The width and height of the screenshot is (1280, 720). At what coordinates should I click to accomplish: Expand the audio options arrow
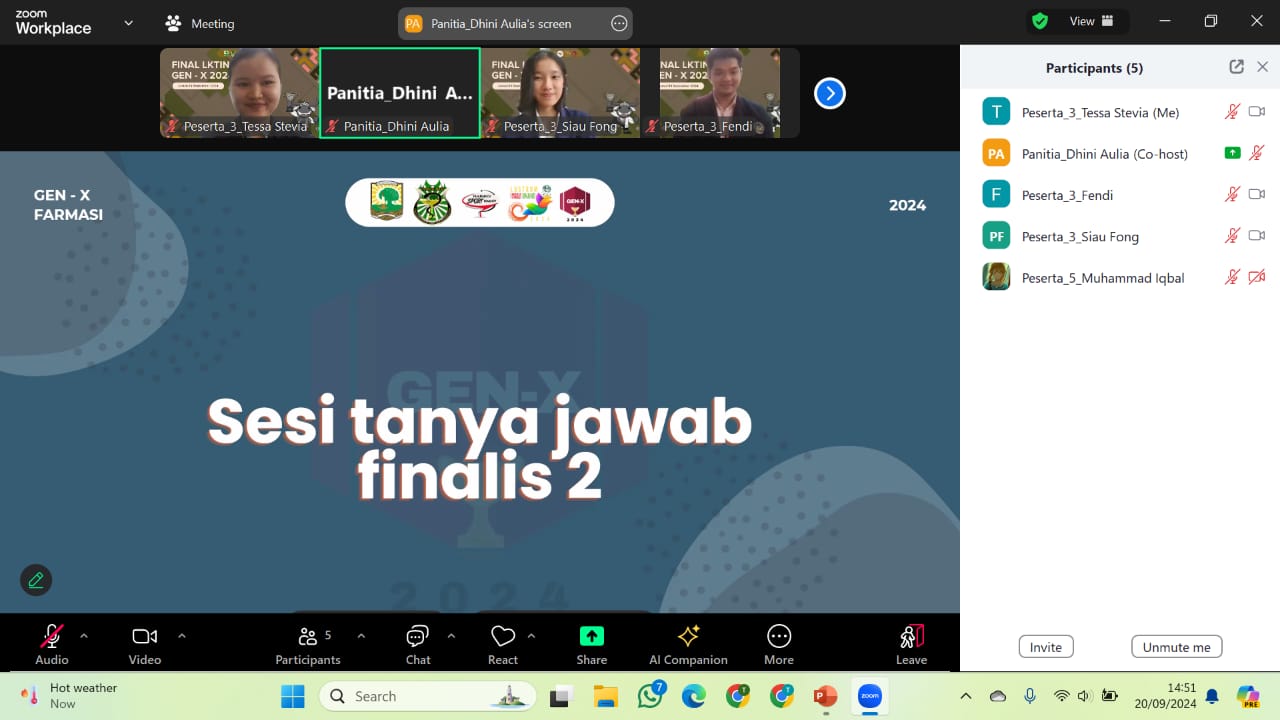pos(84,636)
